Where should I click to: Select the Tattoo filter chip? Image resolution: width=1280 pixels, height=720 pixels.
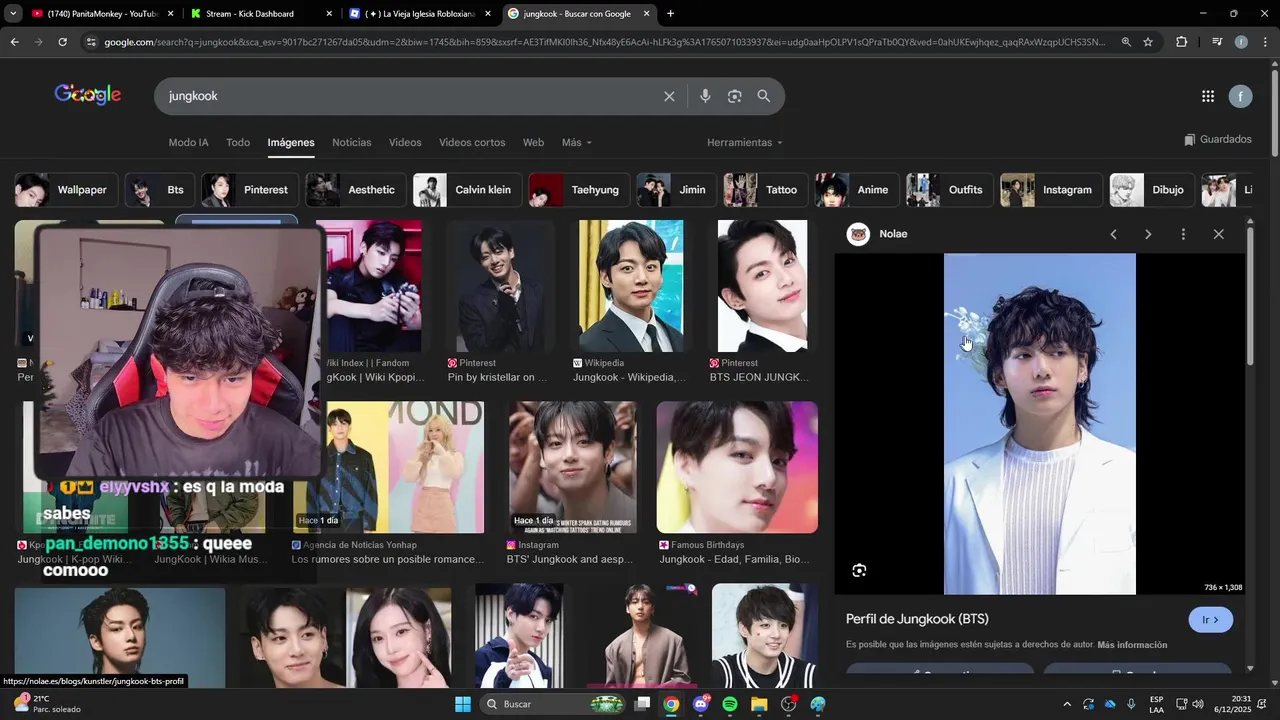click(x=766, y=190)
